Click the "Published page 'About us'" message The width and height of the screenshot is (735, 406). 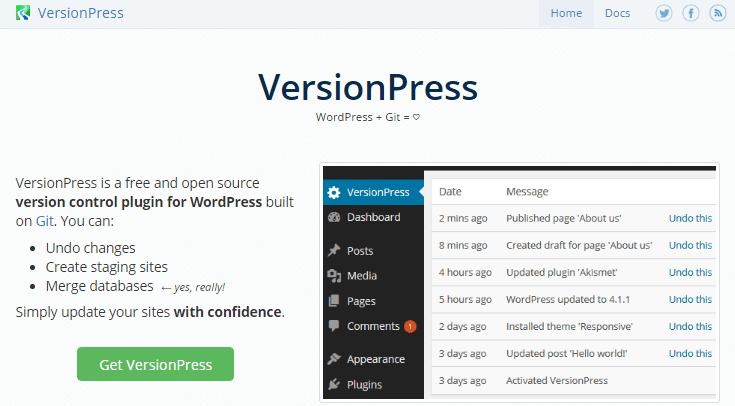click(563, 218)
